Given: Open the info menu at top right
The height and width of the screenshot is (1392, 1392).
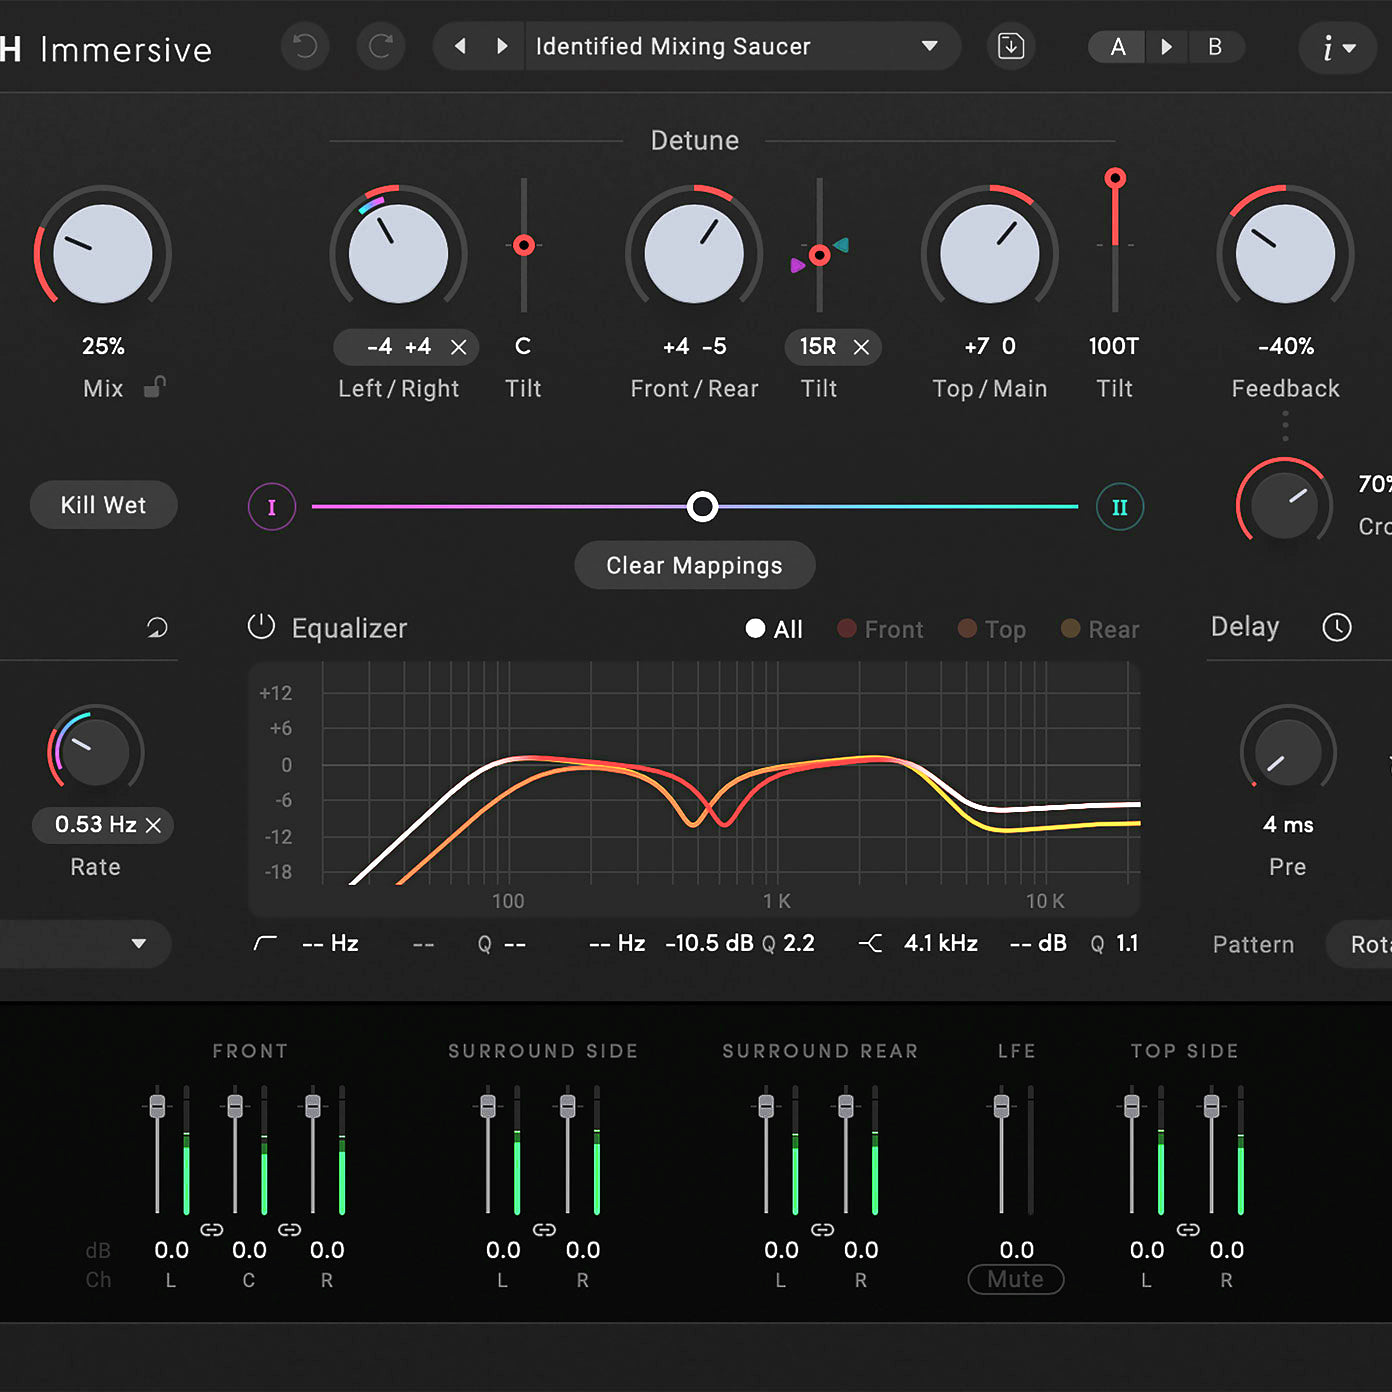Looking at the screenshot, I should coord(1337,48).
